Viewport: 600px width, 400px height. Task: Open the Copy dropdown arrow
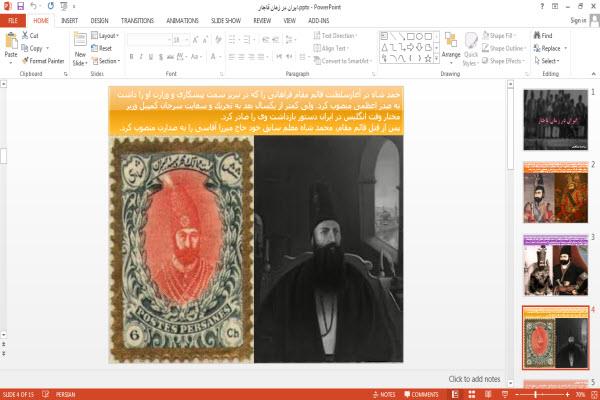click(48, 48)
